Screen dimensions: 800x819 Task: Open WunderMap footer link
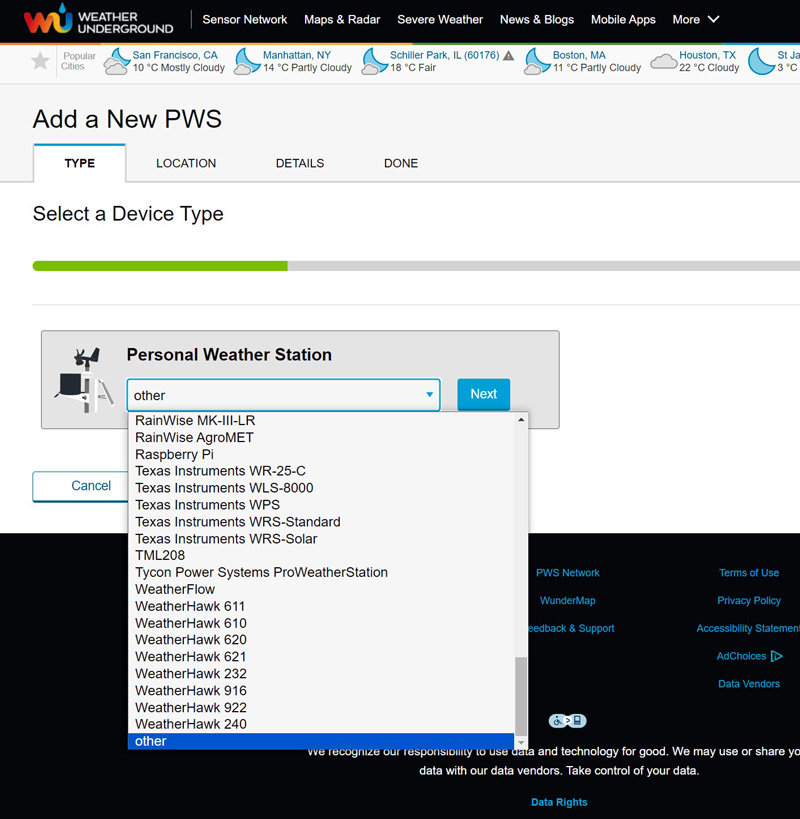568,600
